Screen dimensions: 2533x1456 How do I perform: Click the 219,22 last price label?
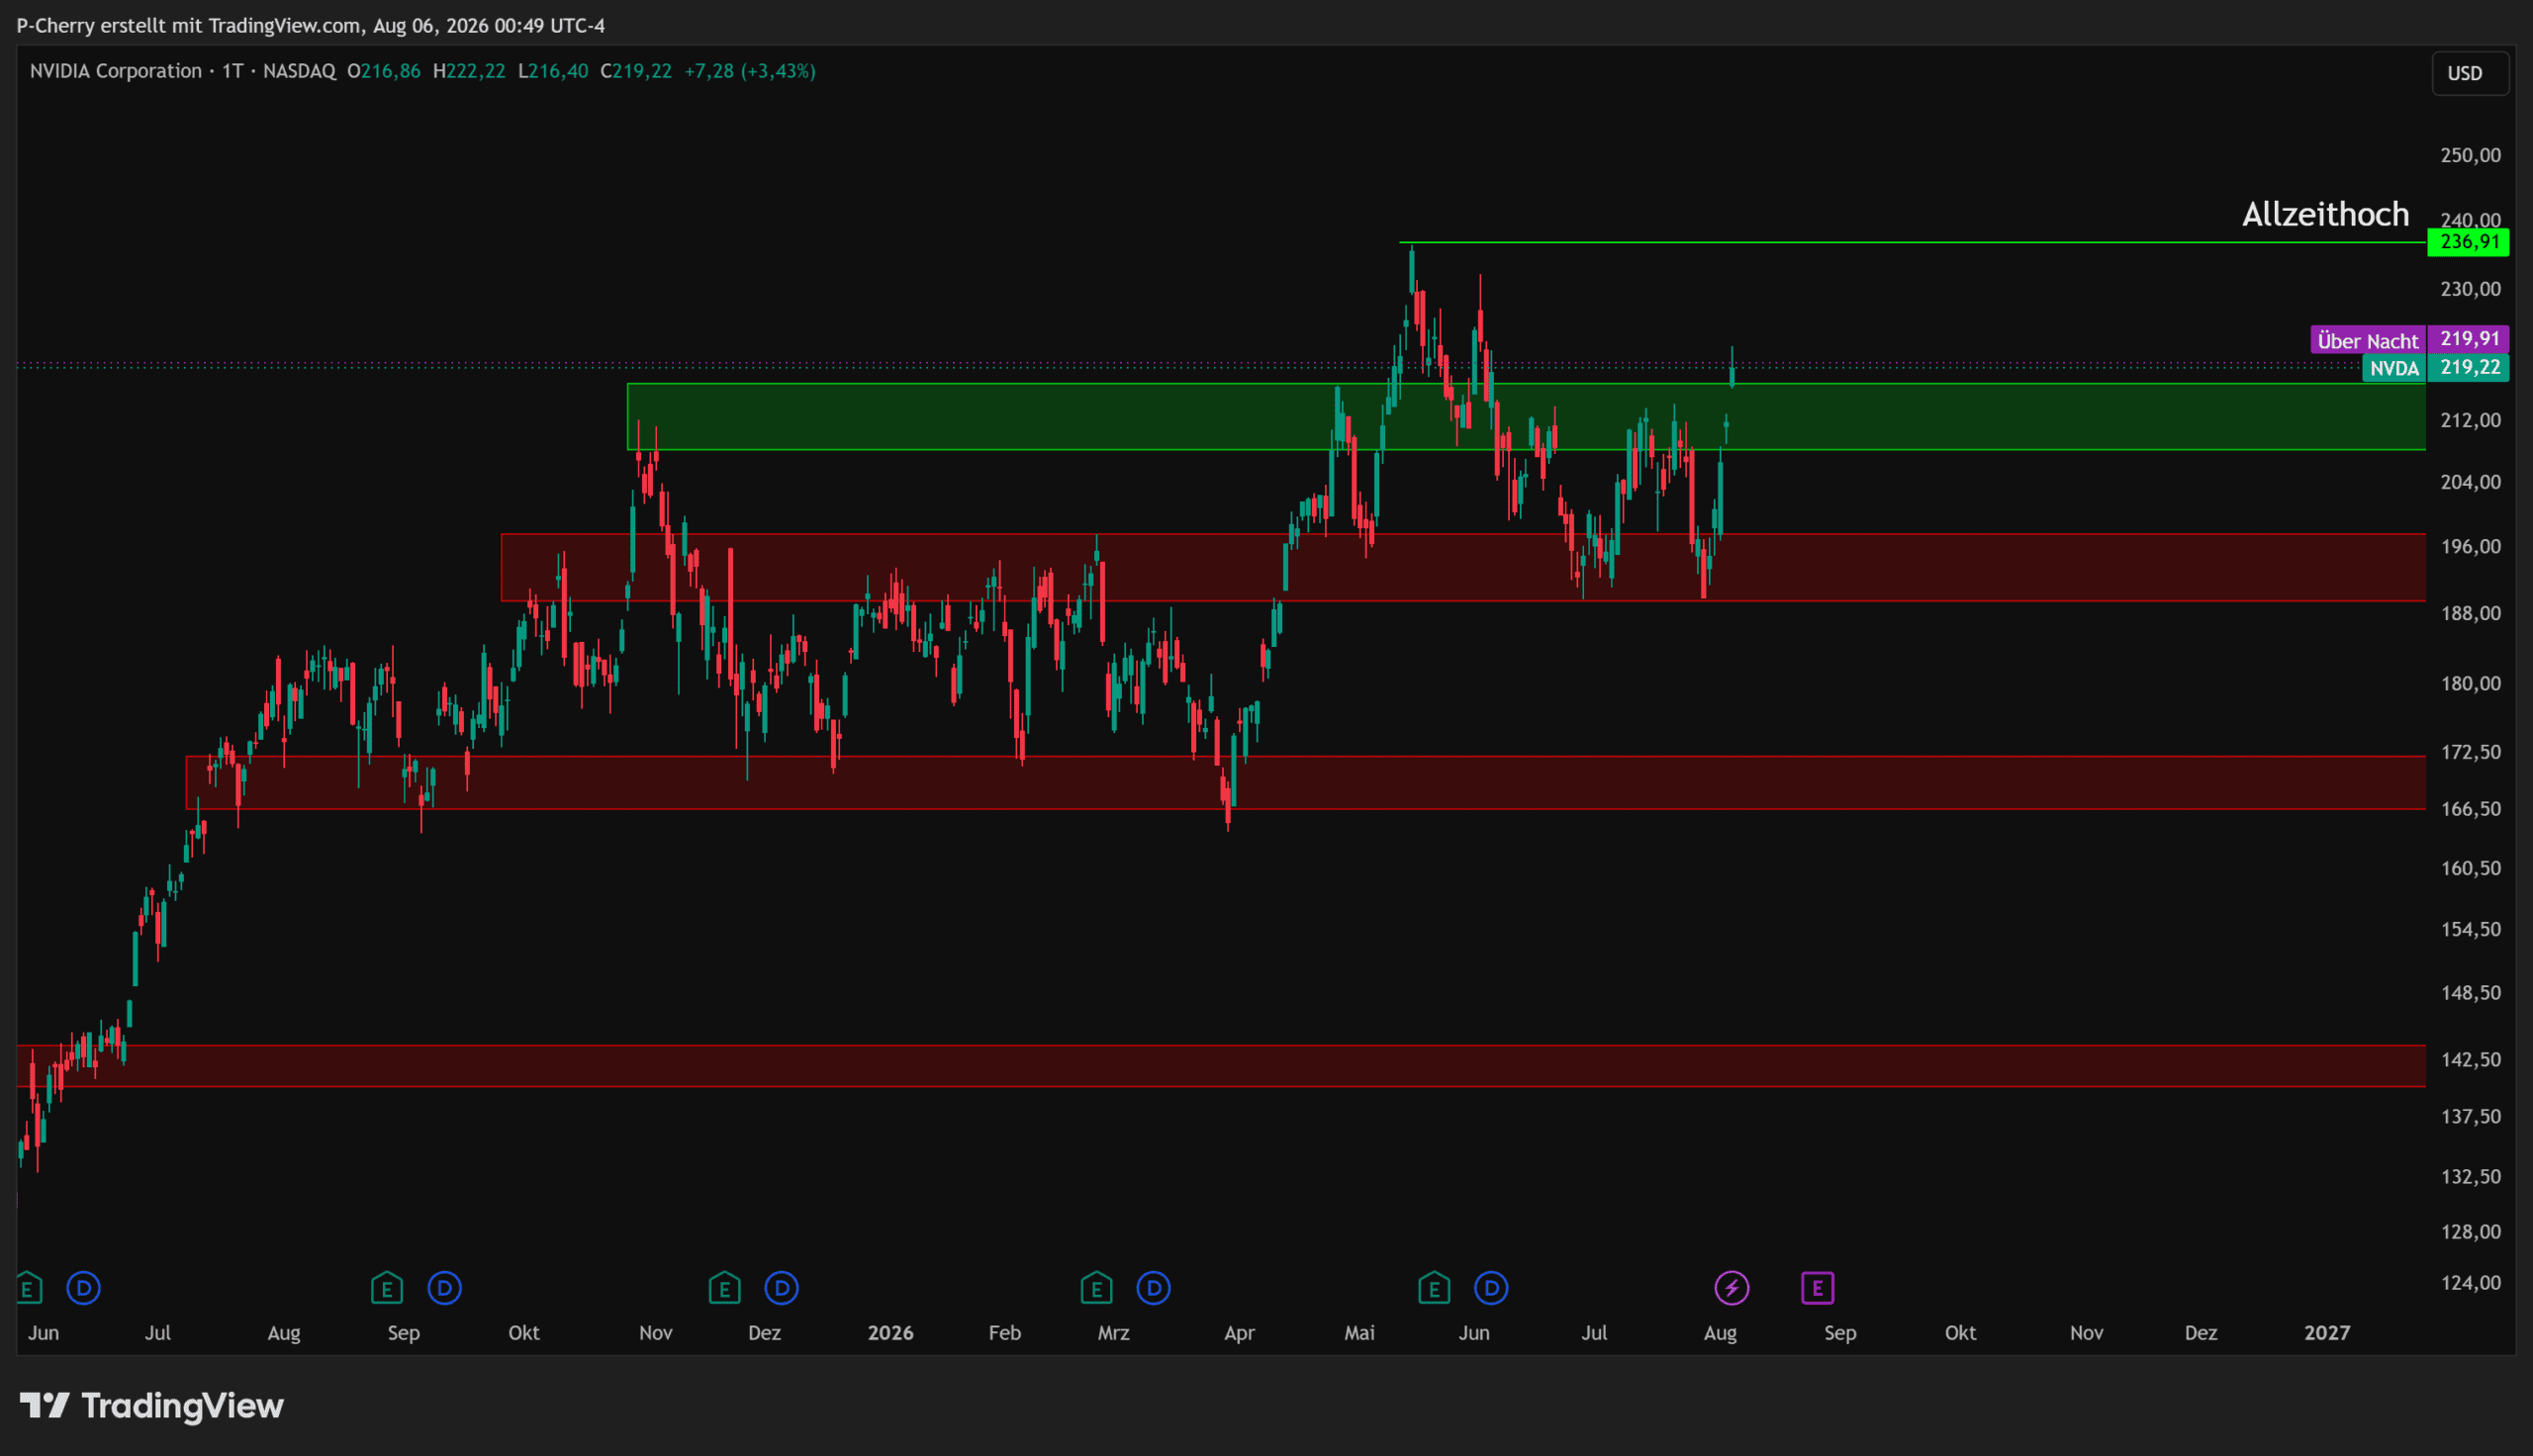(x=2468, y=367)
